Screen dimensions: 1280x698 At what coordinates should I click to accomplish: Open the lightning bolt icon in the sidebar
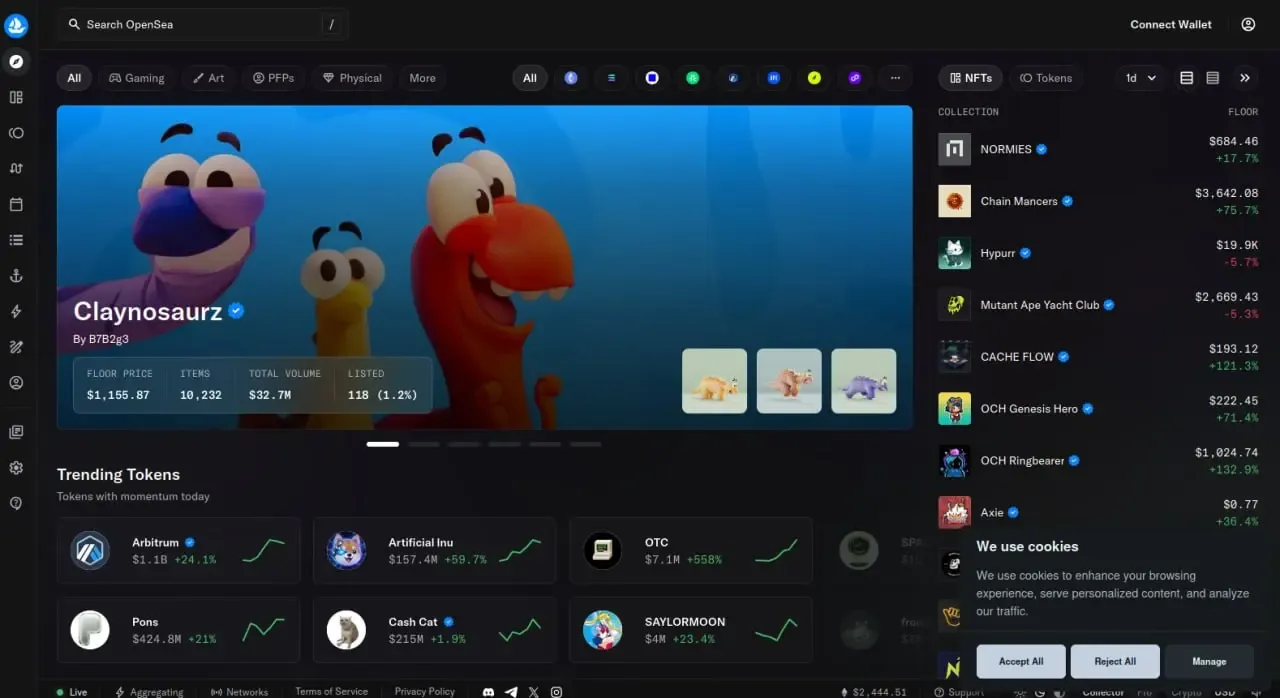point(16,312)
